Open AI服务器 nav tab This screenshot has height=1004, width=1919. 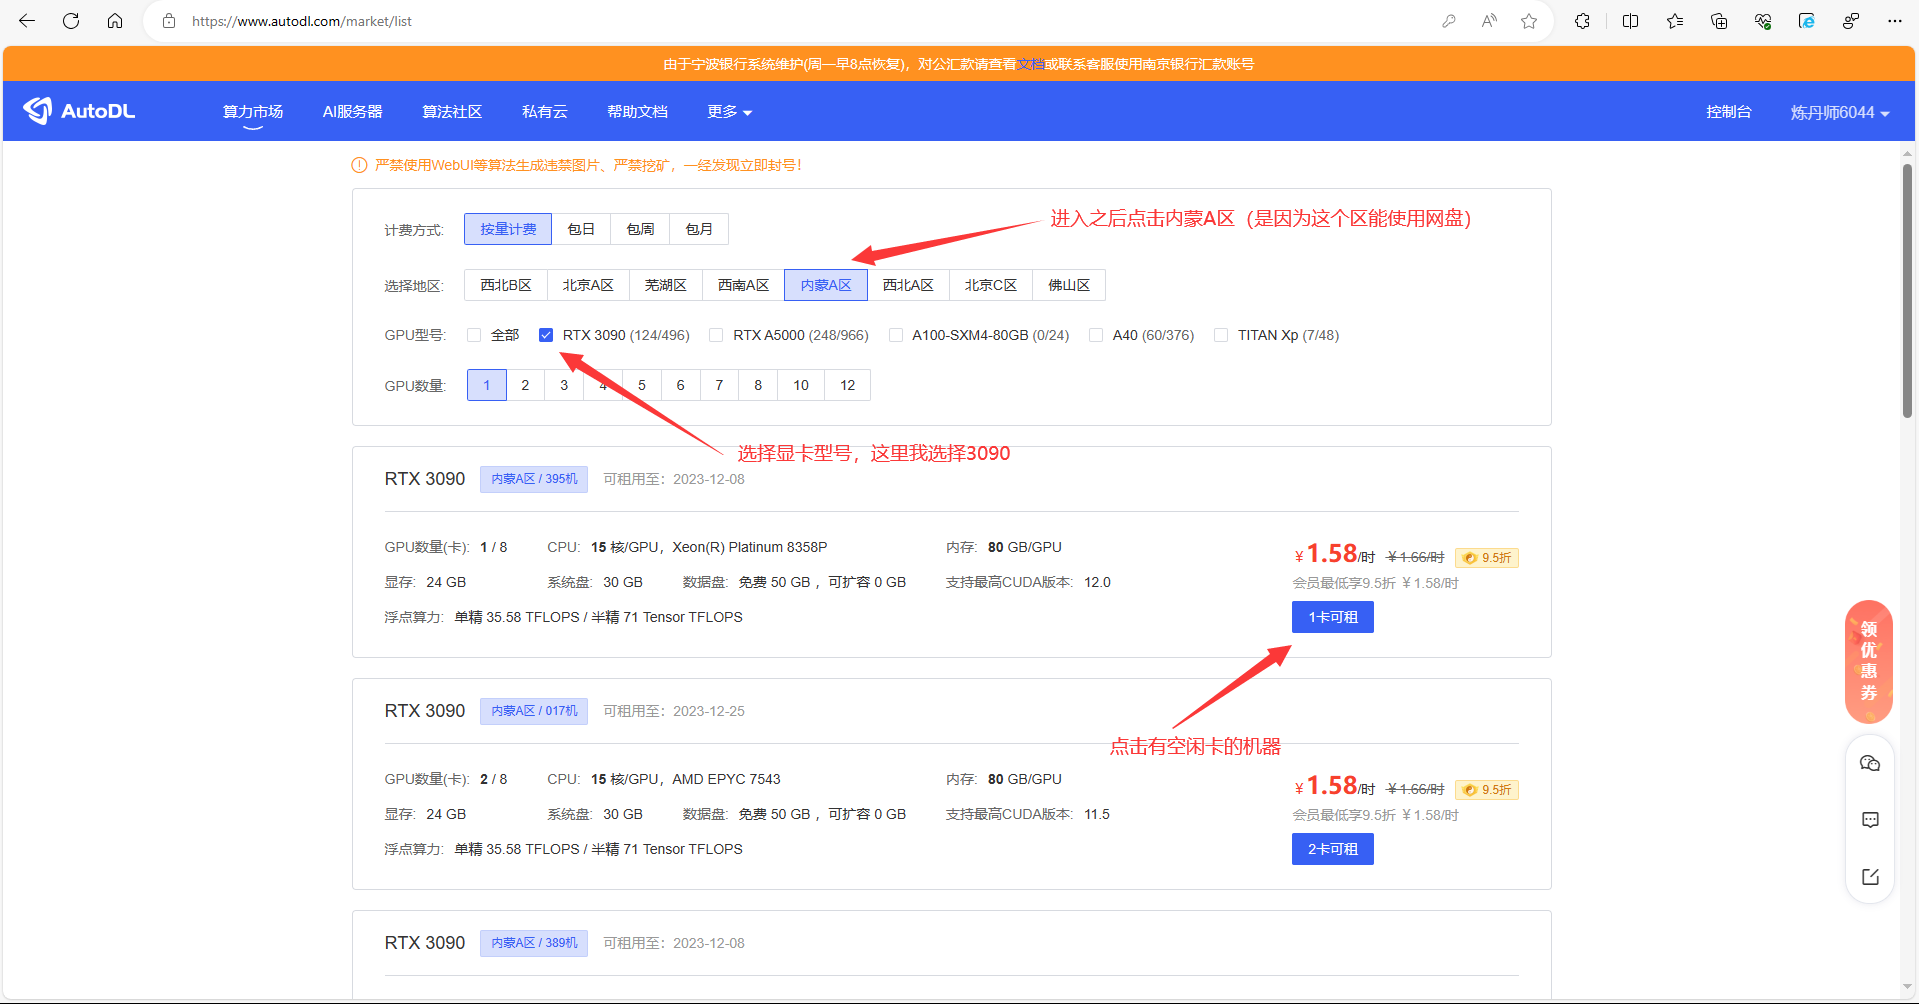tap(352, 112)
